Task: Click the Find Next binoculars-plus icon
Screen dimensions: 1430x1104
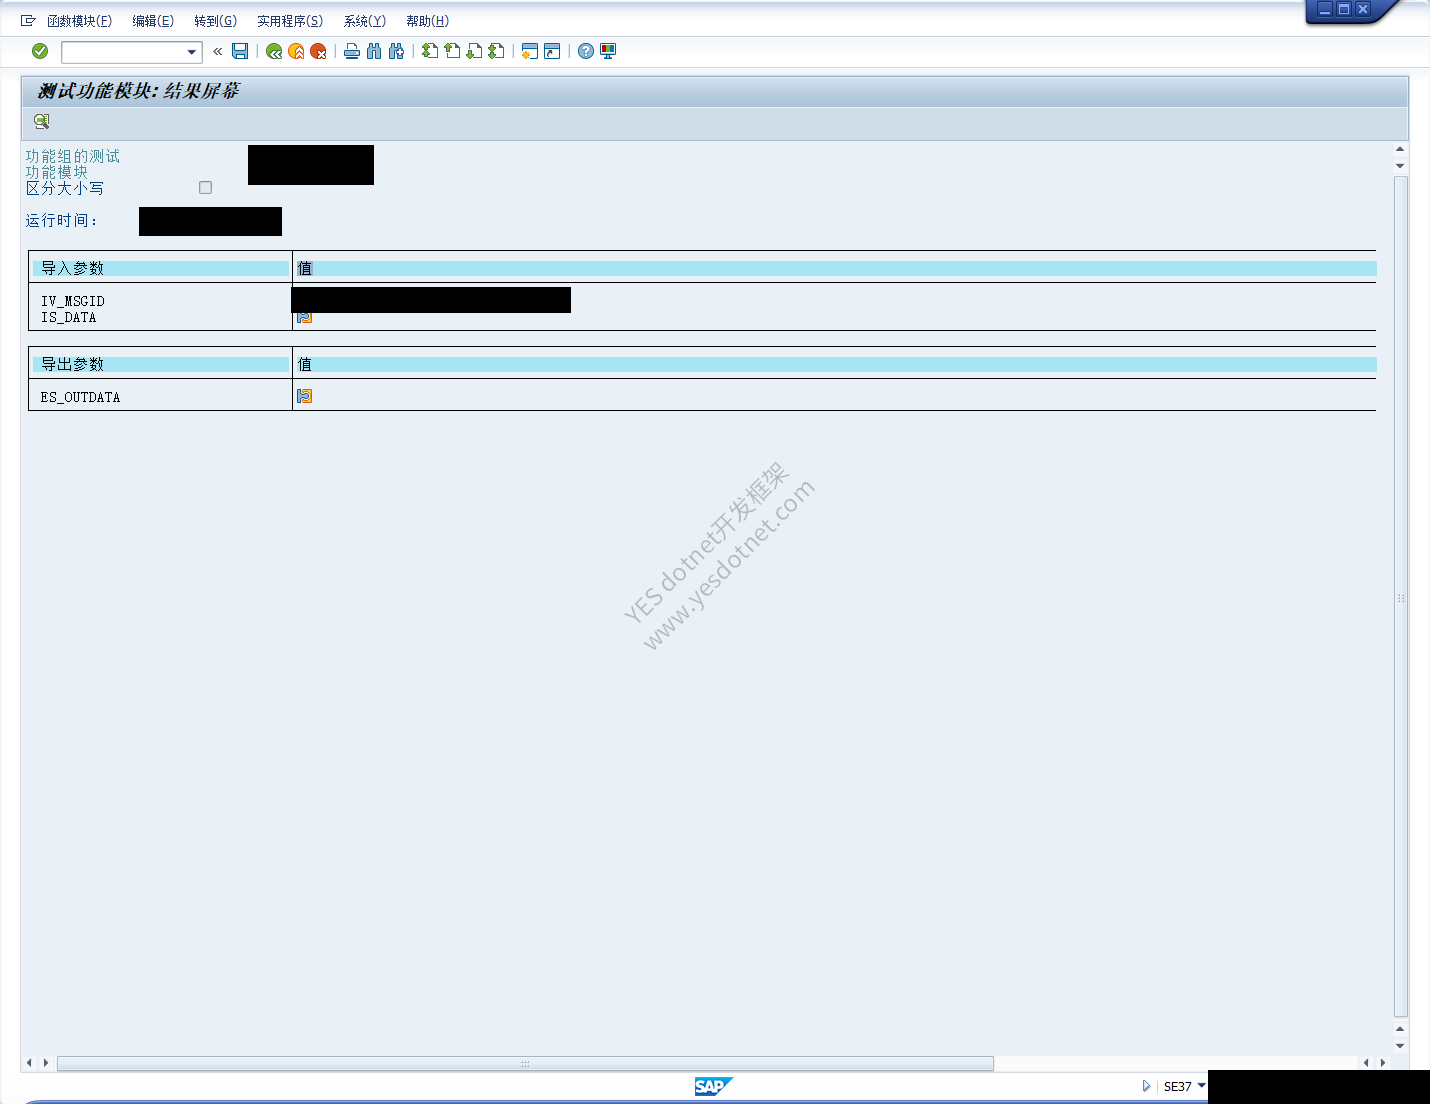Action: (x=396, y=51)
